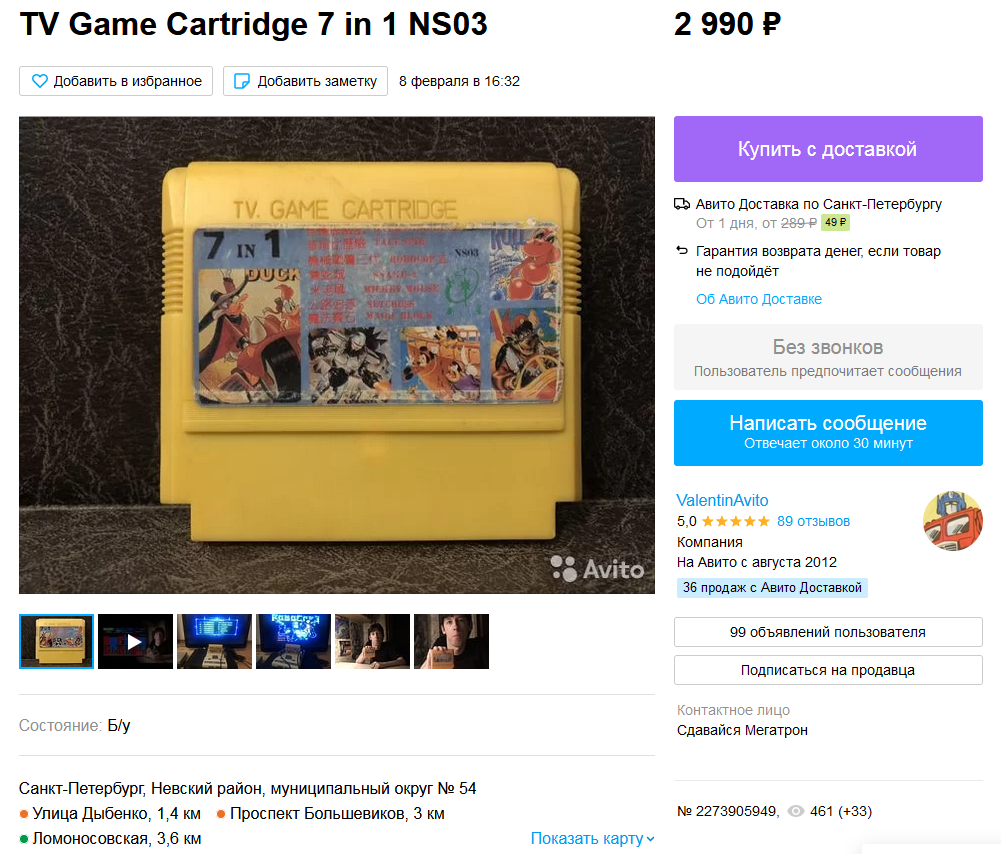Click the note icon in Добавить заметку

tap(242, 81)
